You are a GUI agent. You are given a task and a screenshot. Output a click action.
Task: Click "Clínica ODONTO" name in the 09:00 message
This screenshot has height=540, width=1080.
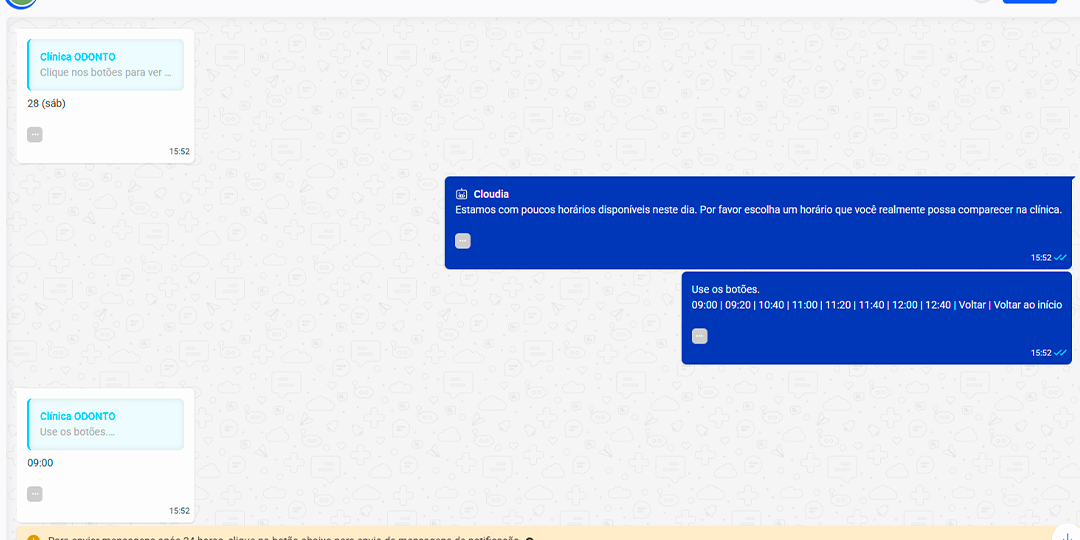[77, 416]
